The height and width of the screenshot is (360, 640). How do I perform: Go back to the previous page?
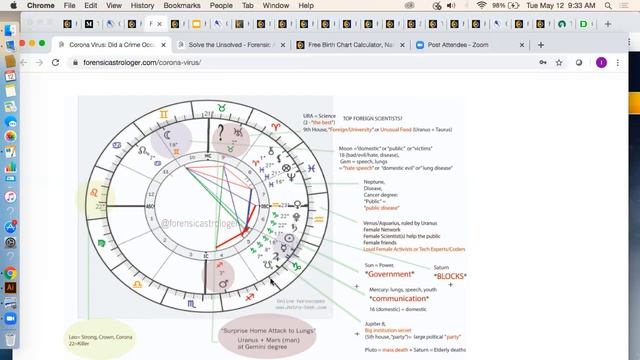click(24, 62)
